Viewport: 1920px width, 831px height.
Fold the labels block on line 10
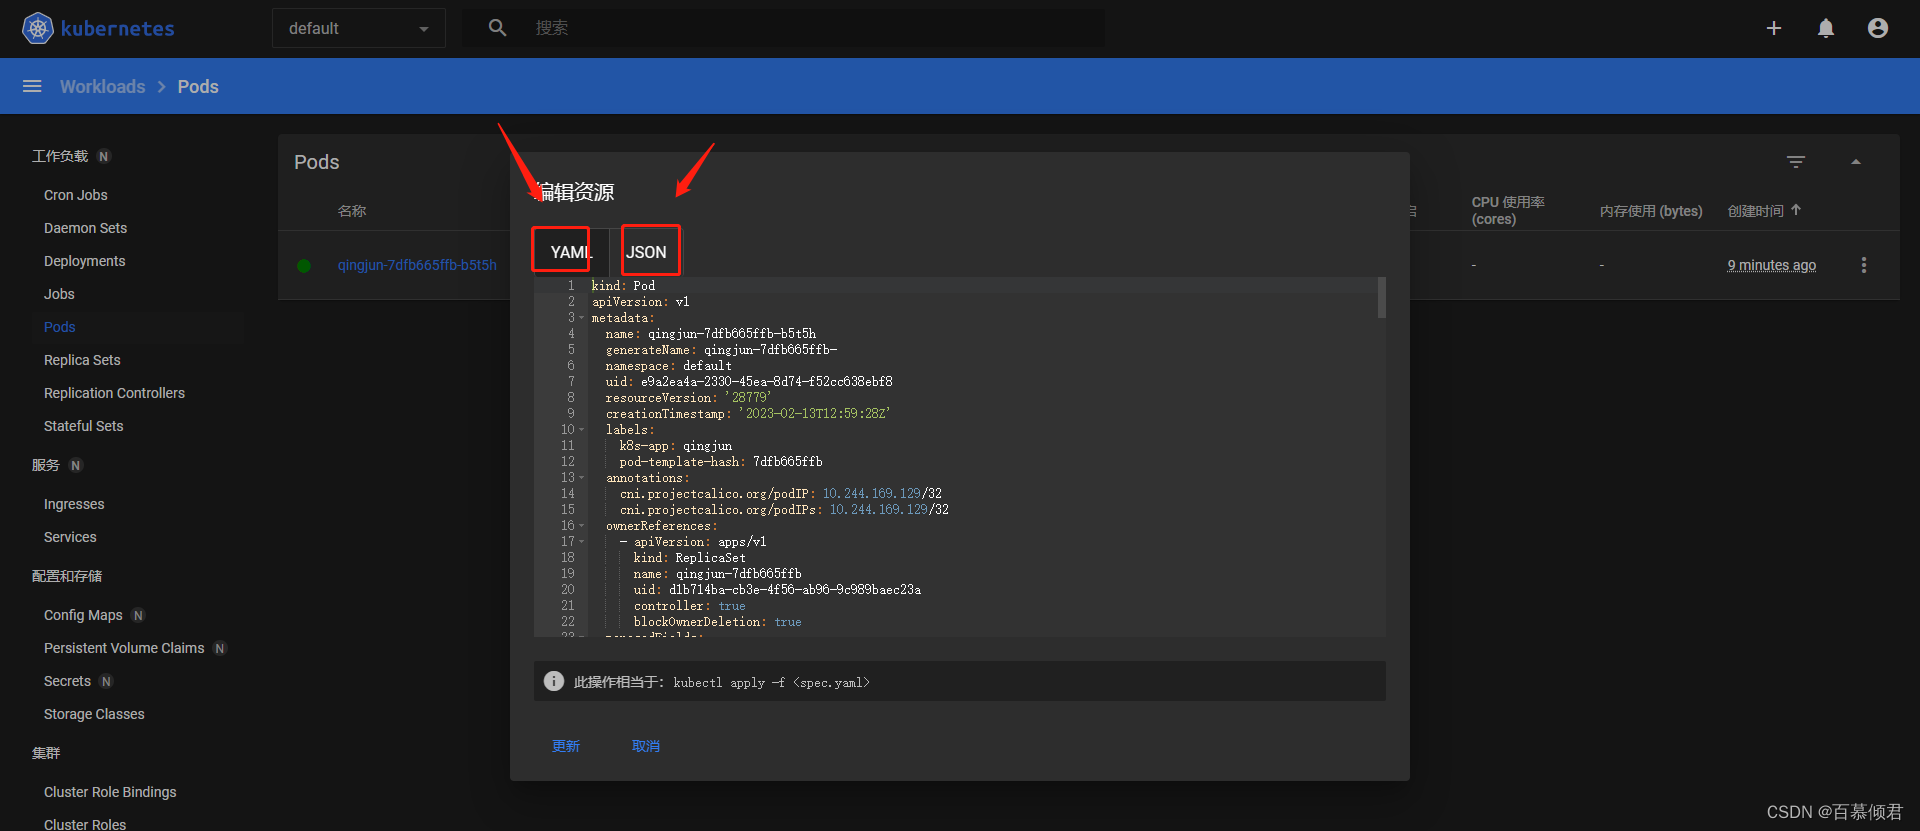[x=581, y=430]
